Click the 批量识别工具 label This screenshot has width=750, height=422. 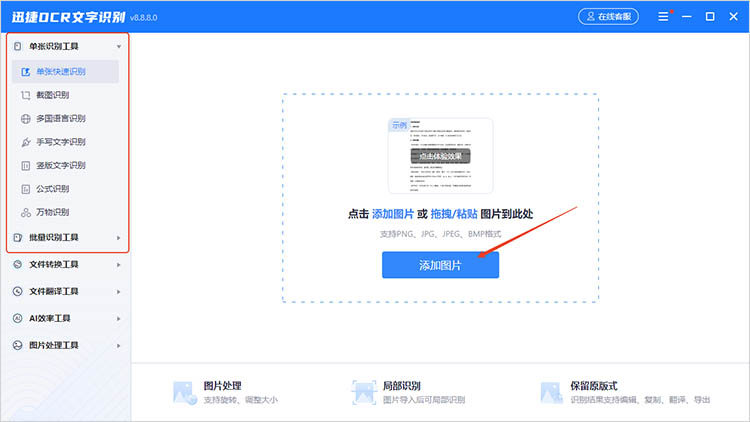tap(54, 237)
